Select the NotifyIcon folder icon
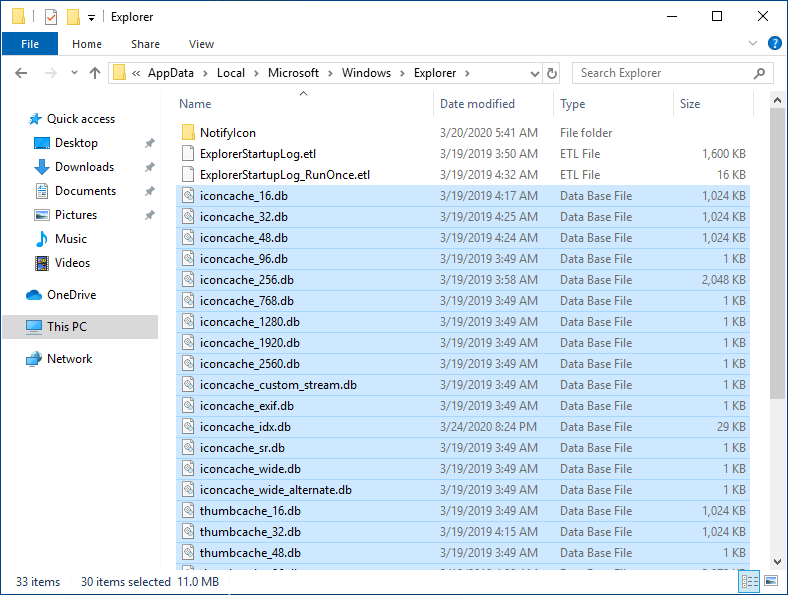Screen dimensions: 788x595 (188, 133)
